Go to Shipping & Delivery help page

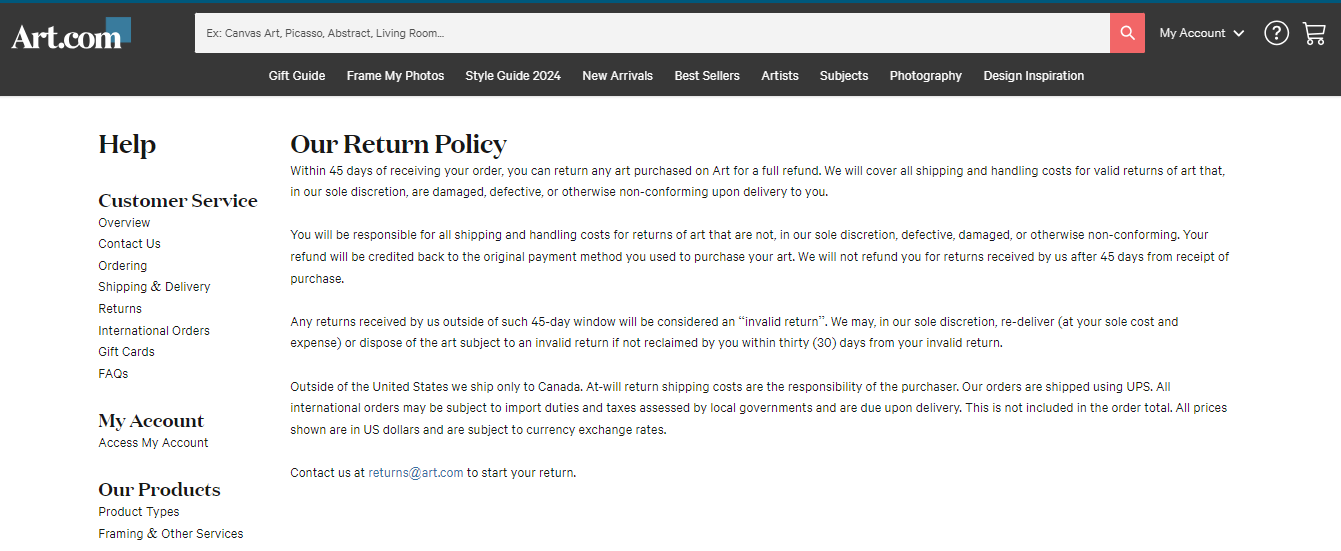coord(154,287)
